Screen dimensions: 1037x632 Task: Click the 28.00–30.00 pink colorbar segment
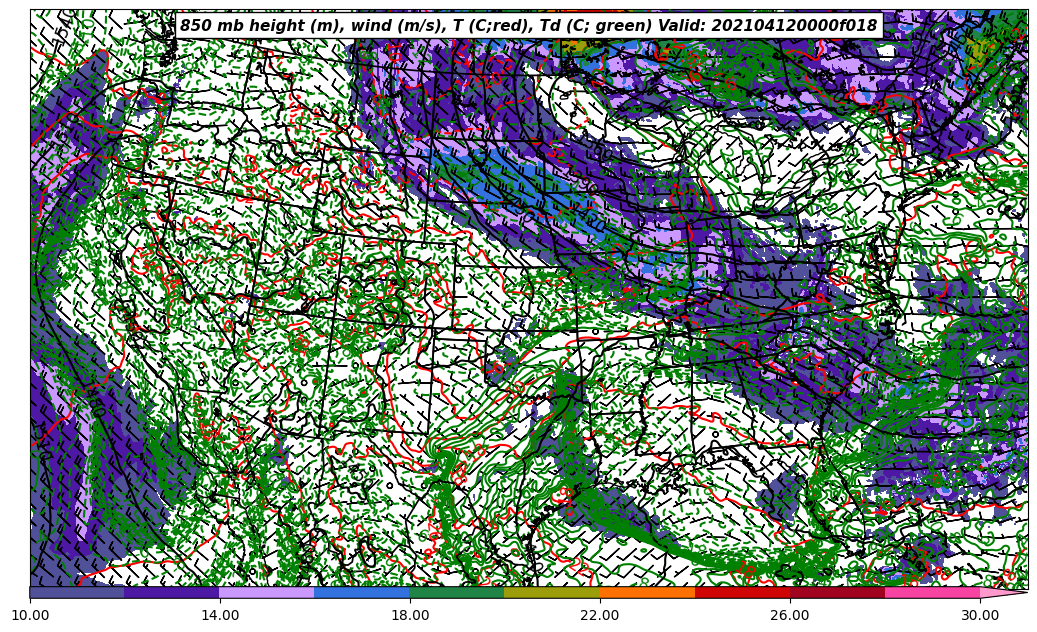[933, 592]
